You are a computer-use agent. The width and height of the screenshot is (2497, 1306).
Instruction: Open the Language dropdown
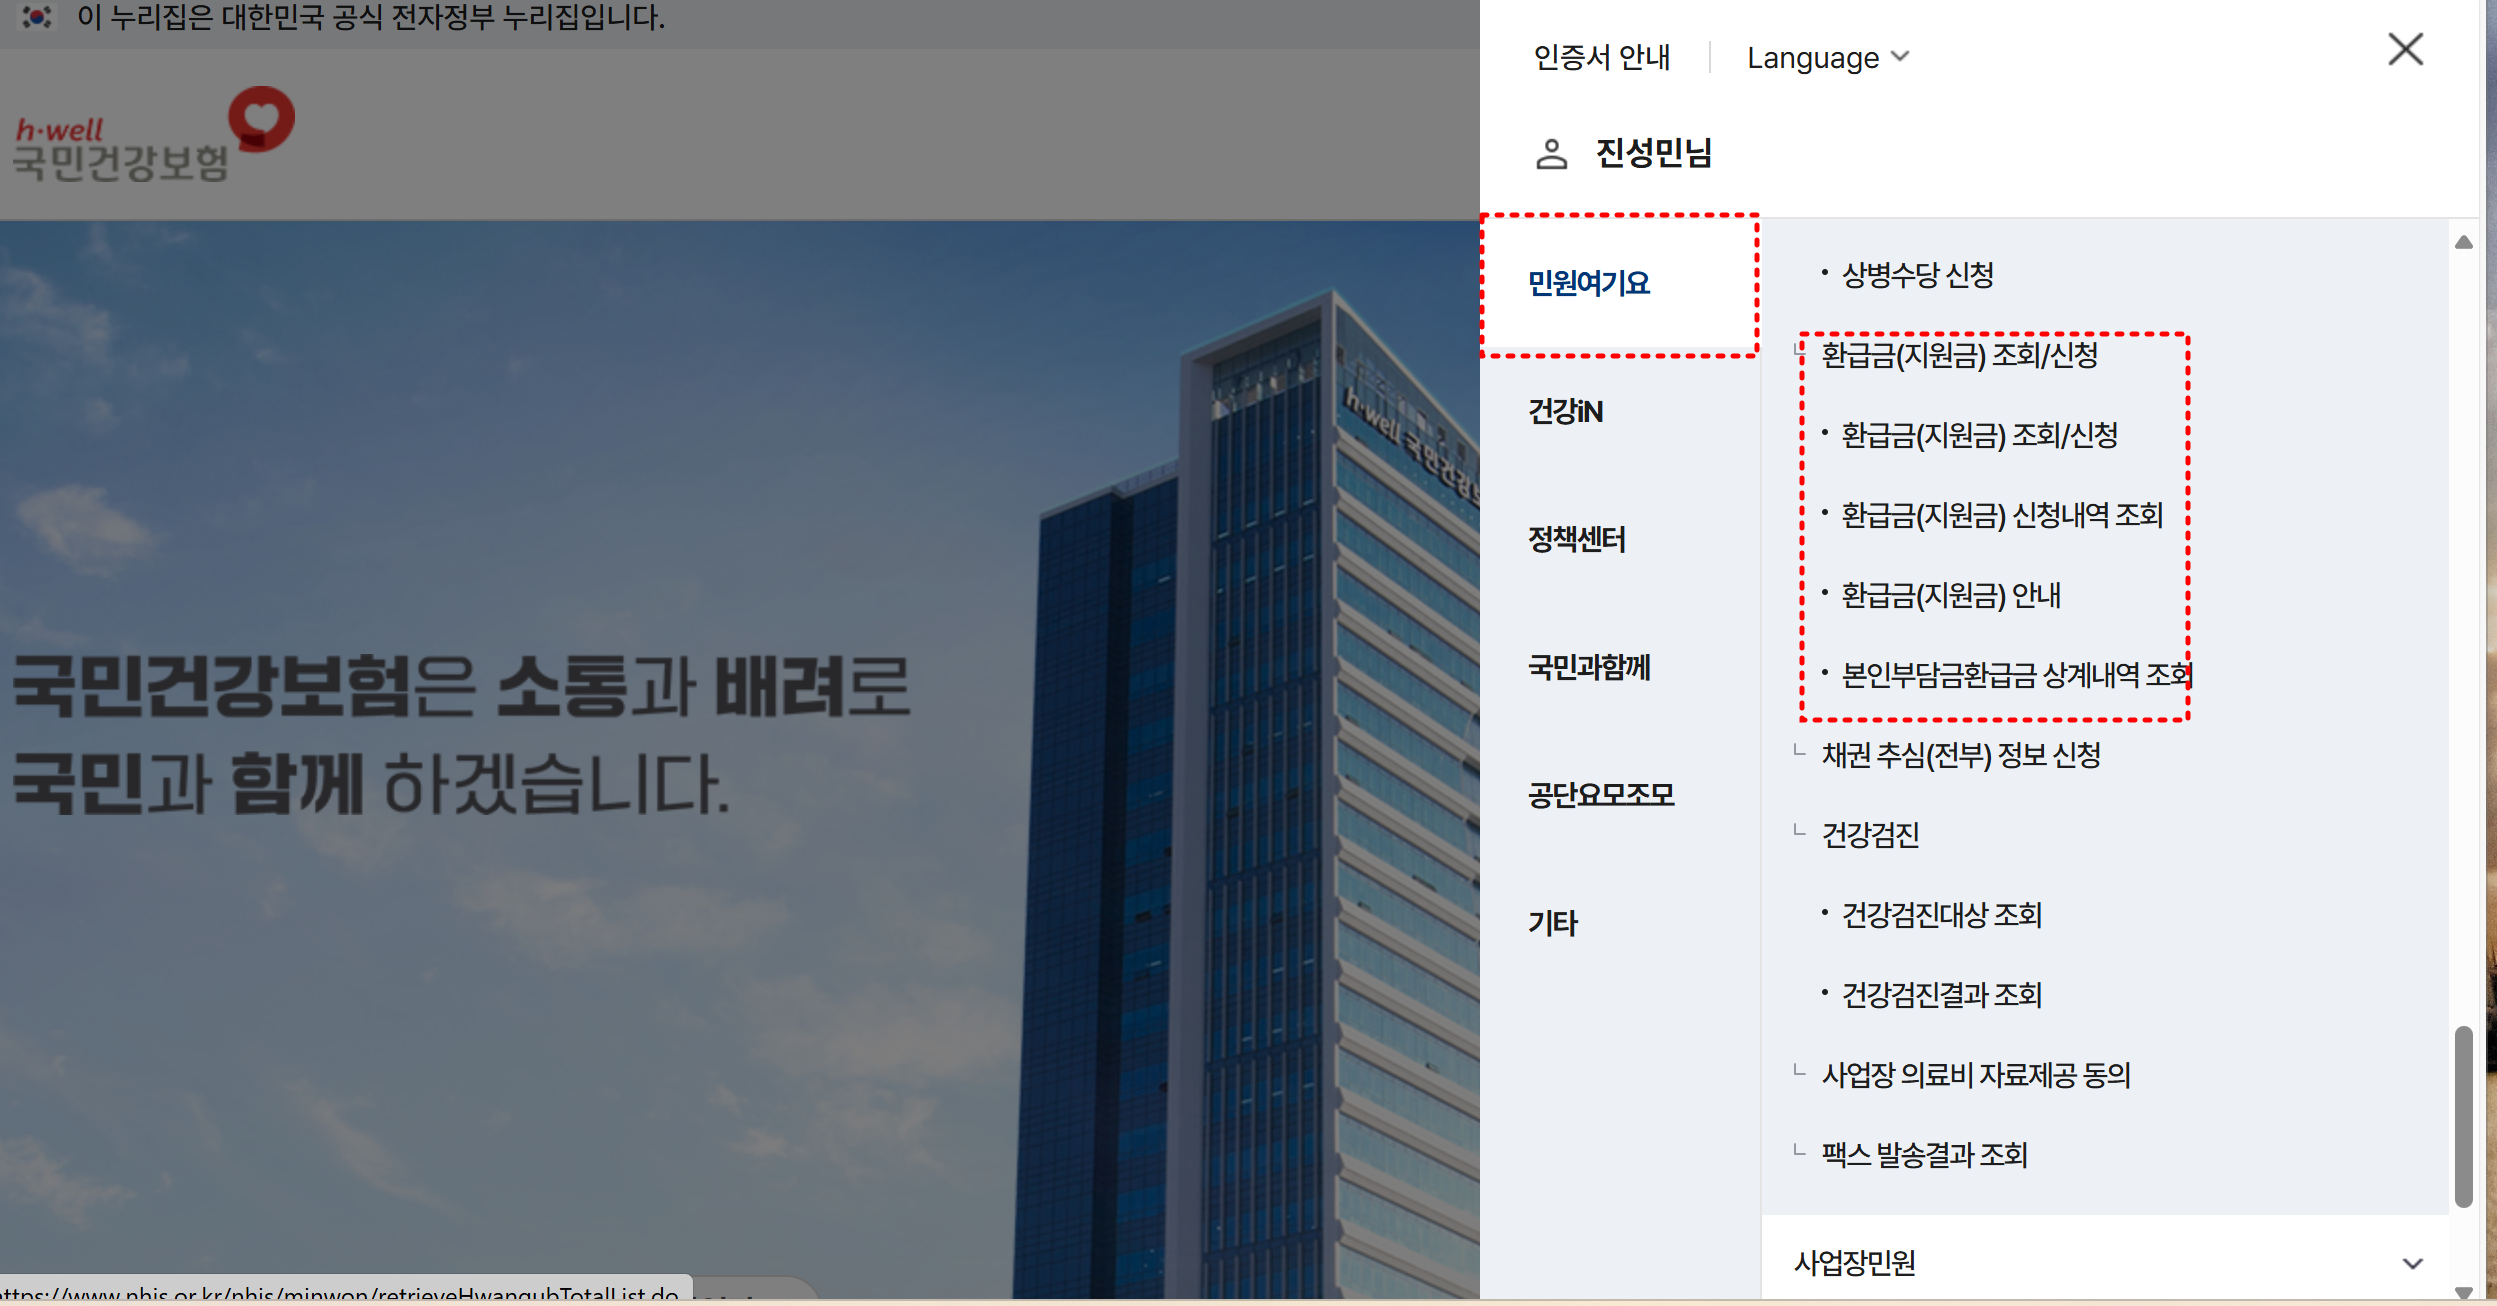tap(1827, 58)
